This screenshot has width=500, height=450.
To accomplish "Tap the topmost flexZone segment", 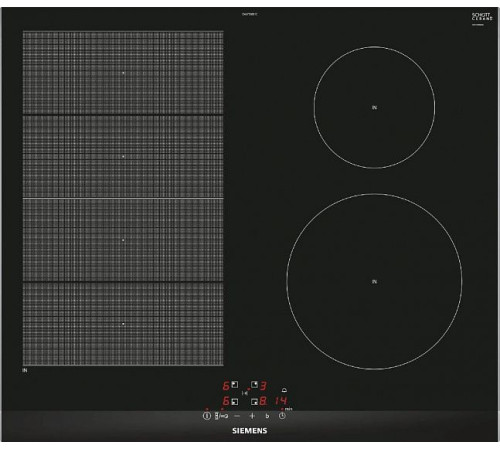I will point(123,73).
